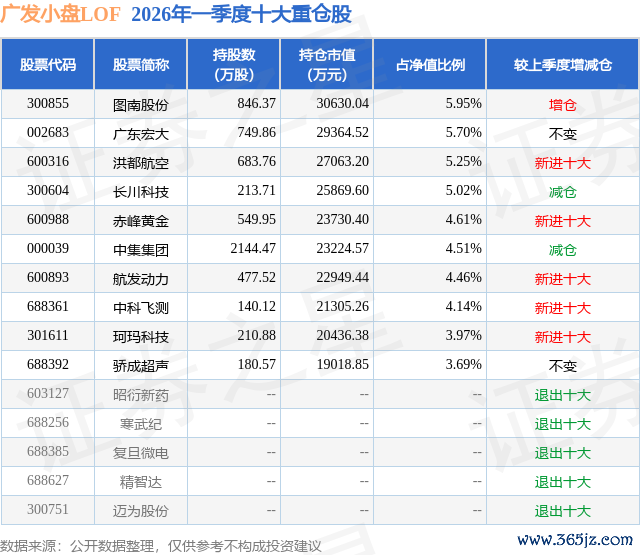Select stock code 301611
Viewport: 640px width, 555px height.
click(x=48, y=335)
